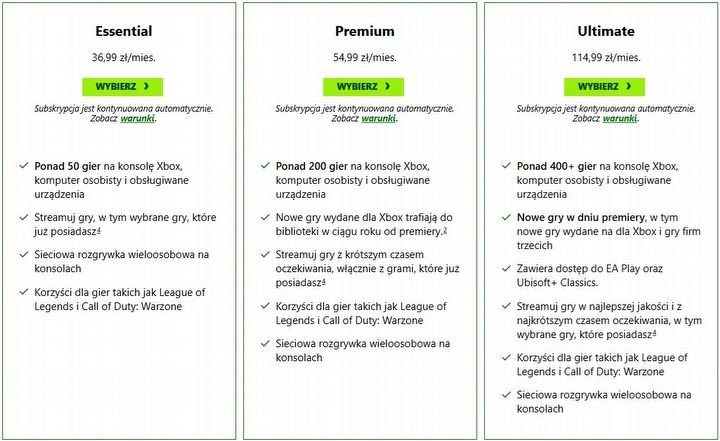
Task: Click the checkmark next to 'Nowe gry w dniu premiery'
Action: 505,217
